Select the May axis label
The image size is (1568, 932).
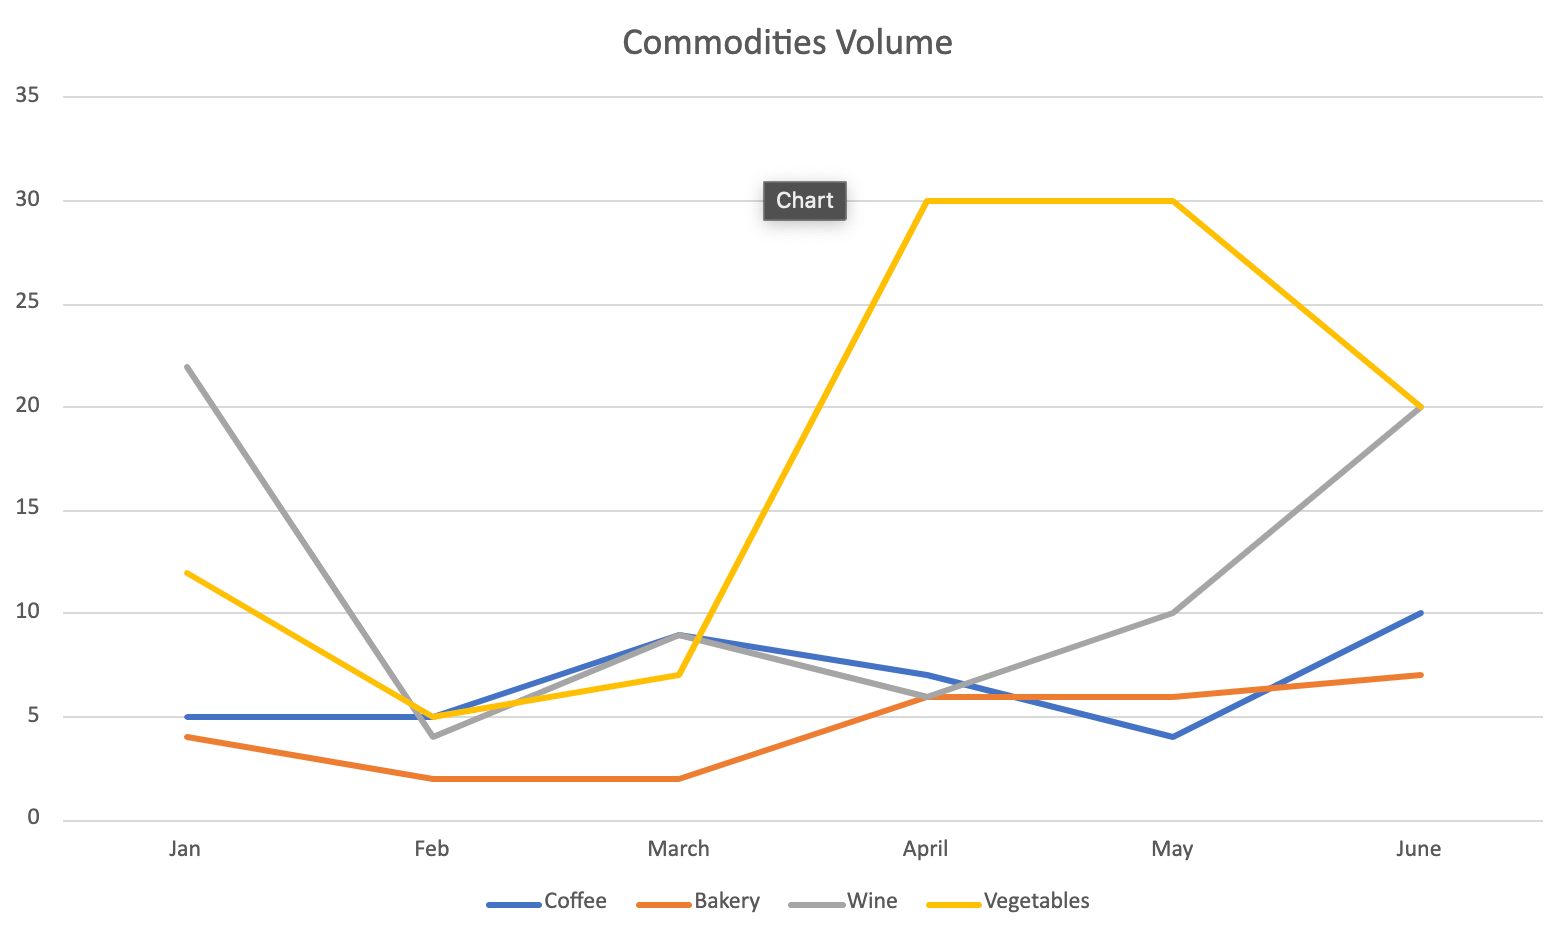(x=1172, y=849)
